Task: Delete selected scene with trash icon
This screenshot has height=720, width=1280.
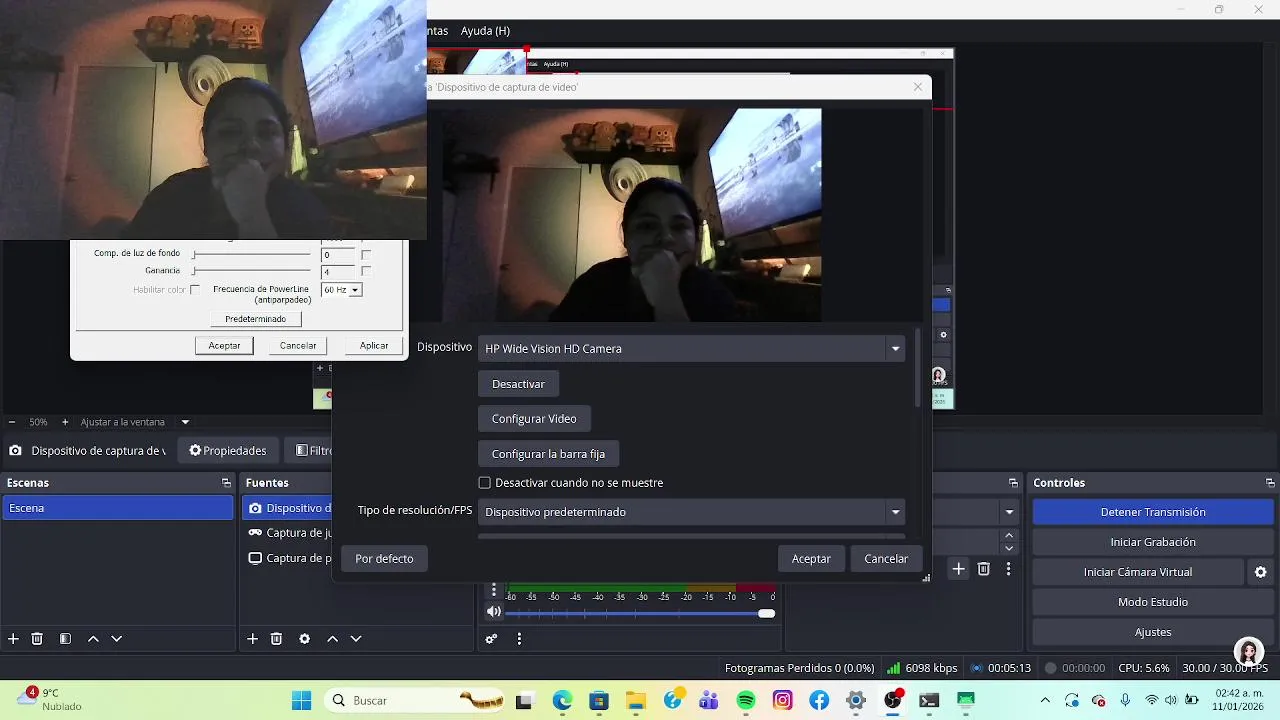Action: pyautogui.click(x=37, y=639)
